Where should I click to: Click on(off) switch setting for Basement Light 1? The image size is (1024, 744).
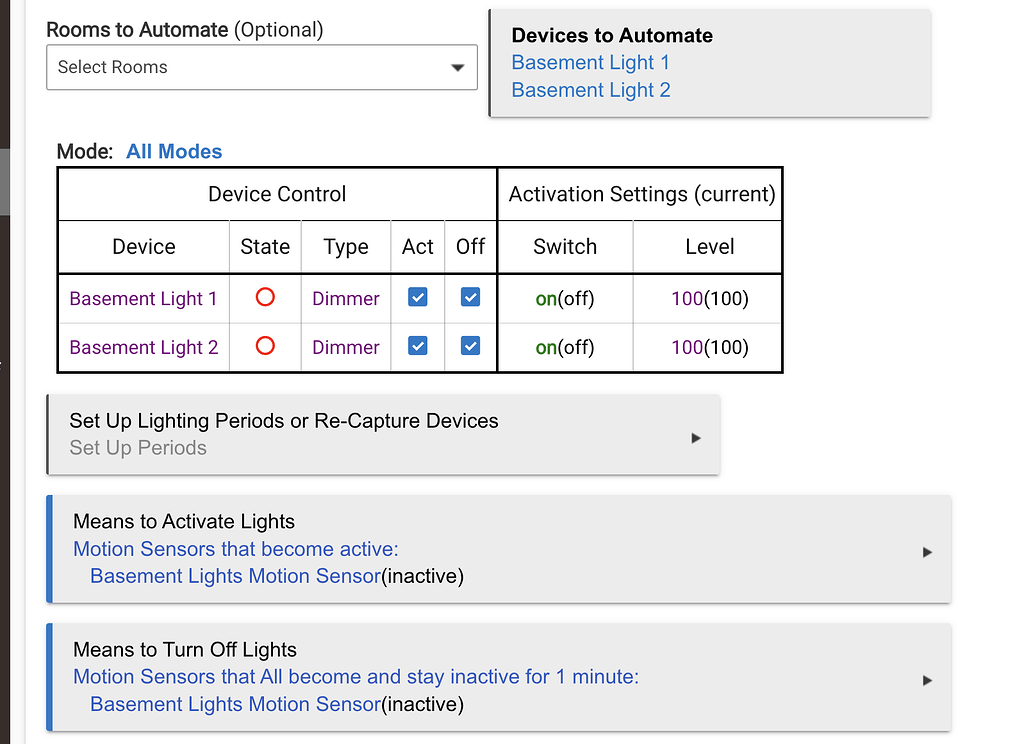[x=564, y=298]
